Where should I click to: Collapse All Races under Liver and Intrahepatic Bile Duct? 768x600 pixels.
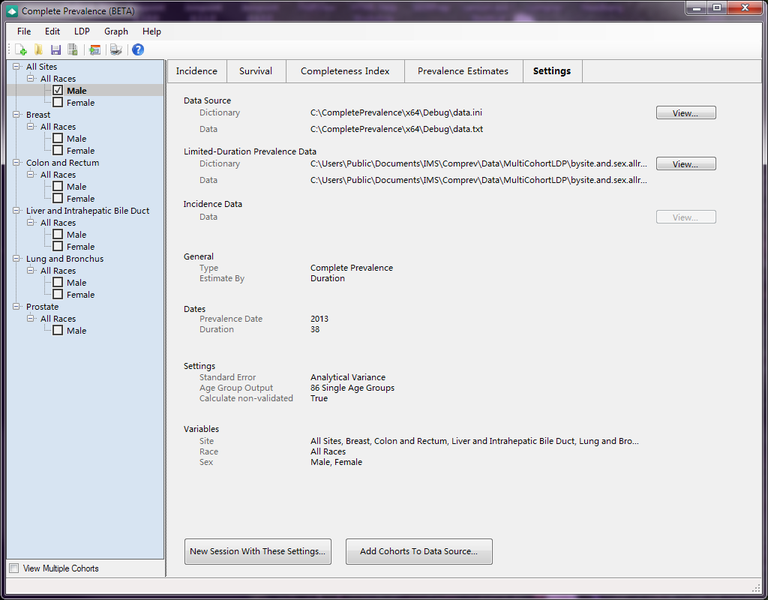tap(31, 223)
